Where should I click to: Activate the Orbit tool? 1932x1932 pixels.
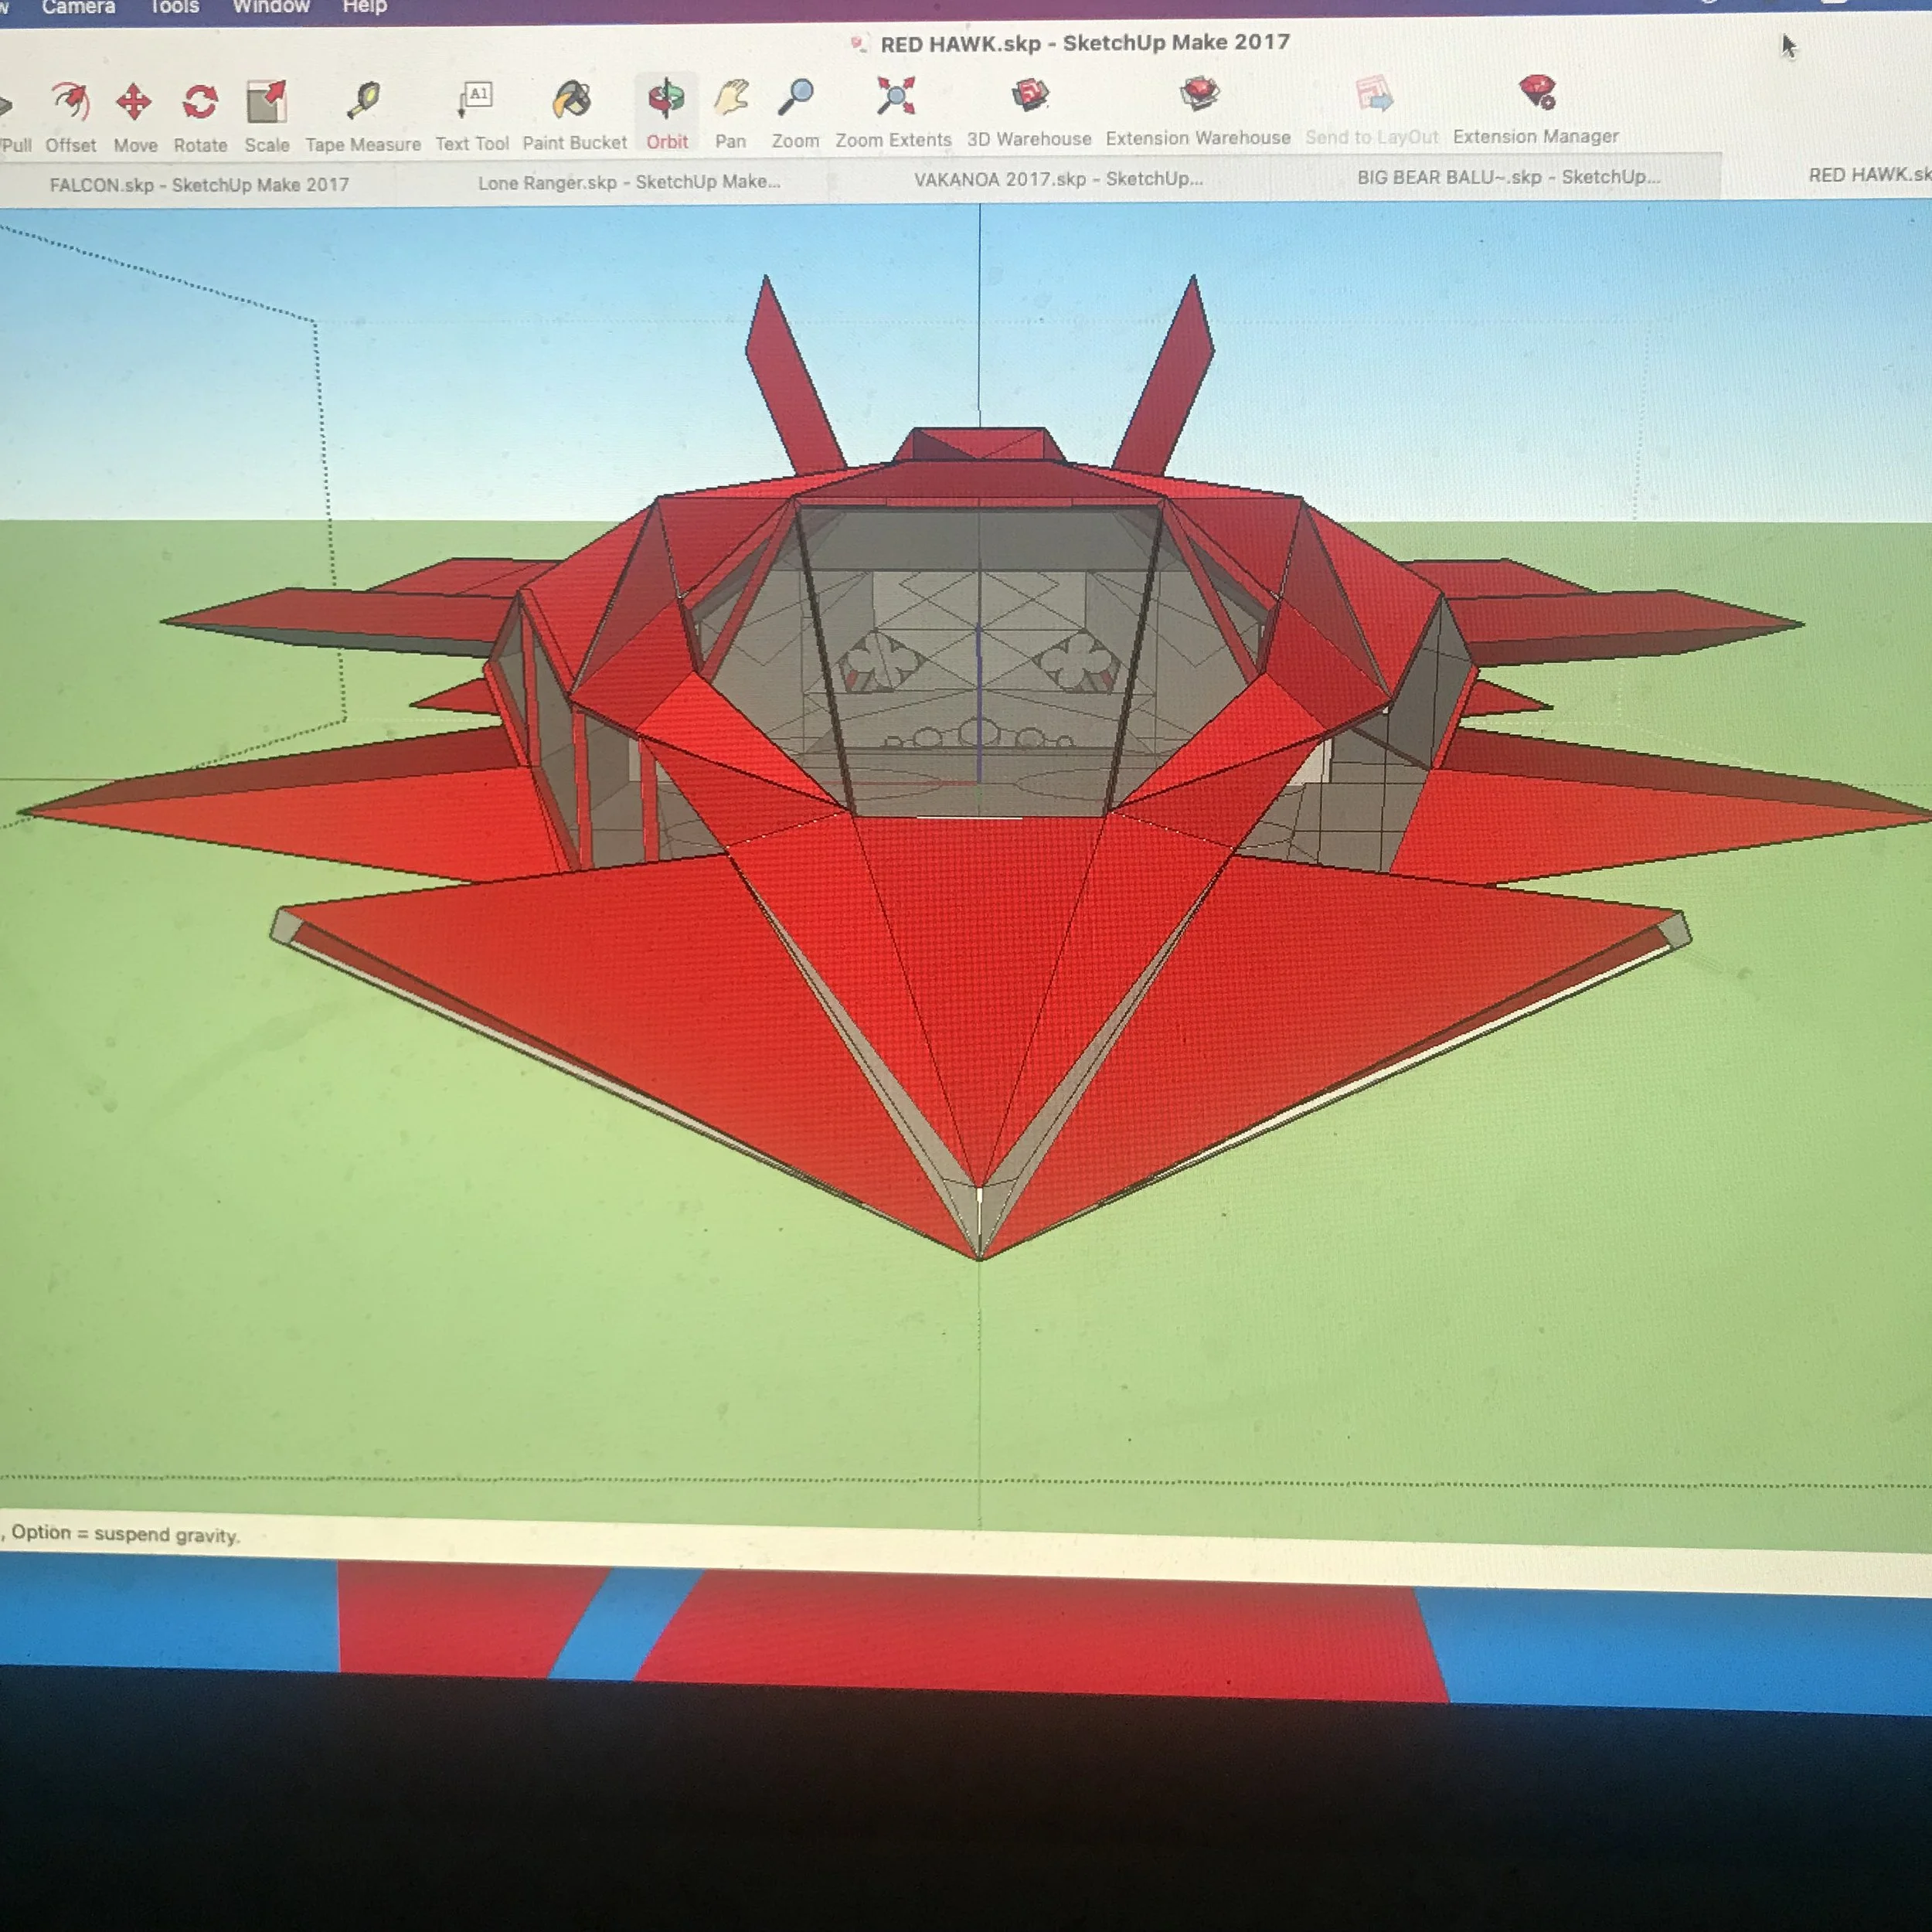coord(666,99)
